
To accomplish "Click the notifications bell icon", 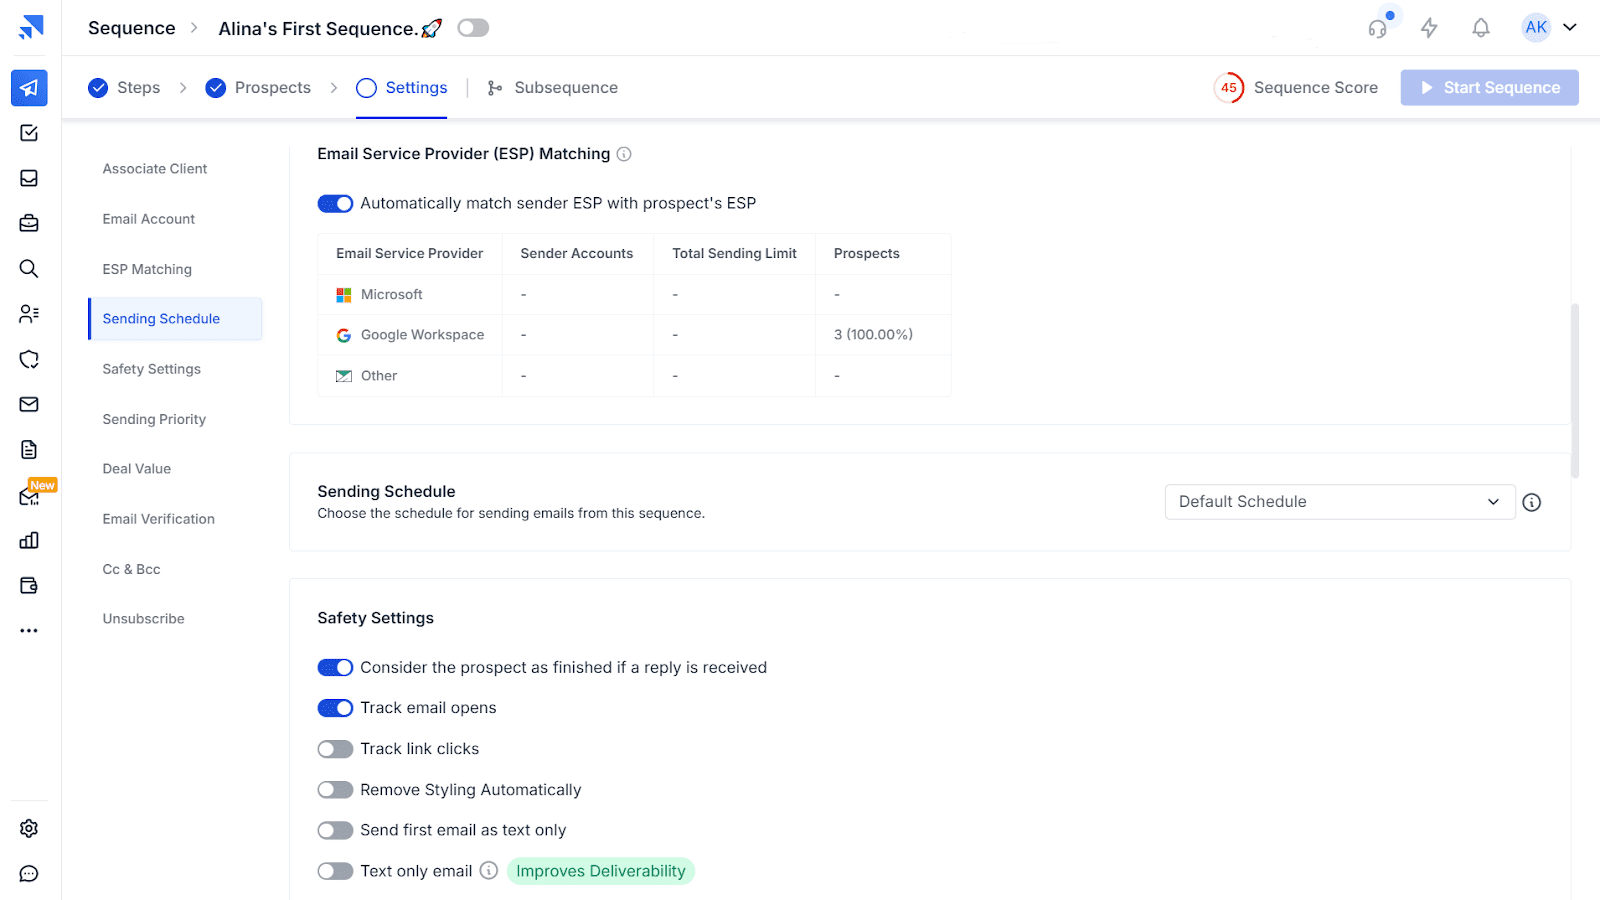I will [x=1481, y=28].
